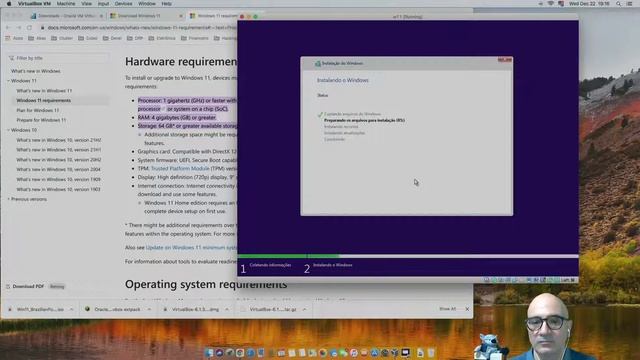This screenshot has width=640, height=360.
Task: Open Windows 10 version 2004 item
Action: pos(58,169)
